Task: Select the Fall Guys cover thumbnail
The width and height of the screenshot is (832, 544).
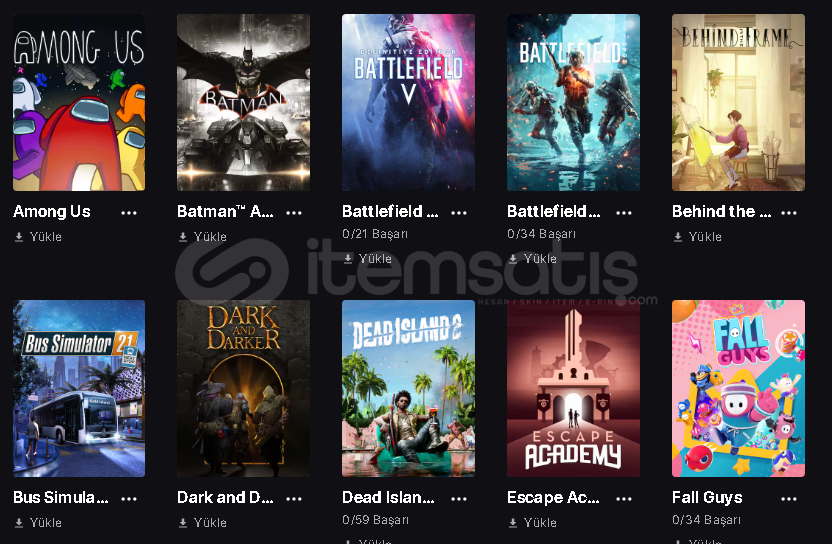Action: click(x=738, y=388)
